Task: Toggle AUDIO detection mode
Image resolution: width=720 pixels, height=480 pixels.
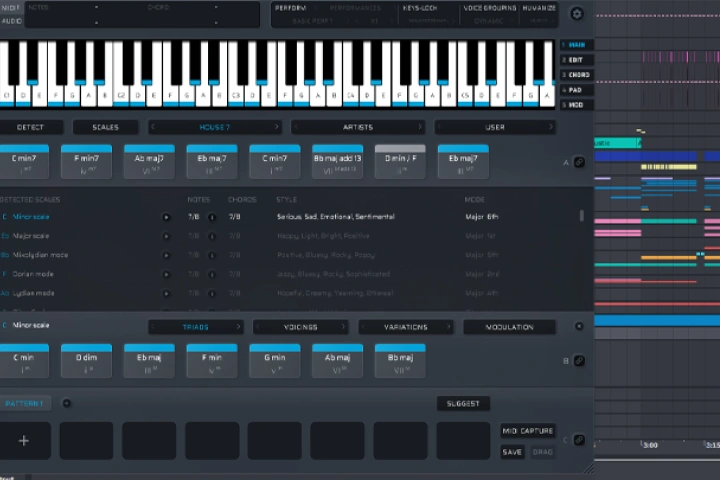Action: pos(11,21)
